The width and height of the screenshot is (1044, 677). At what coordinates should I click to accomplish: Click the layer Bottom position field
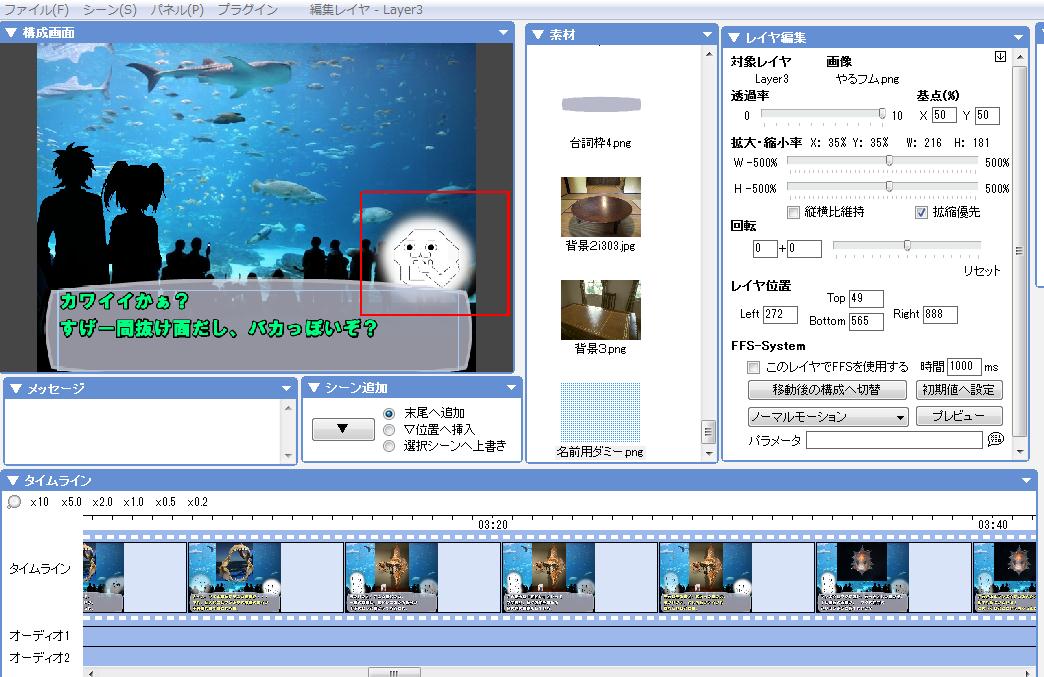(x=866, y=321)
